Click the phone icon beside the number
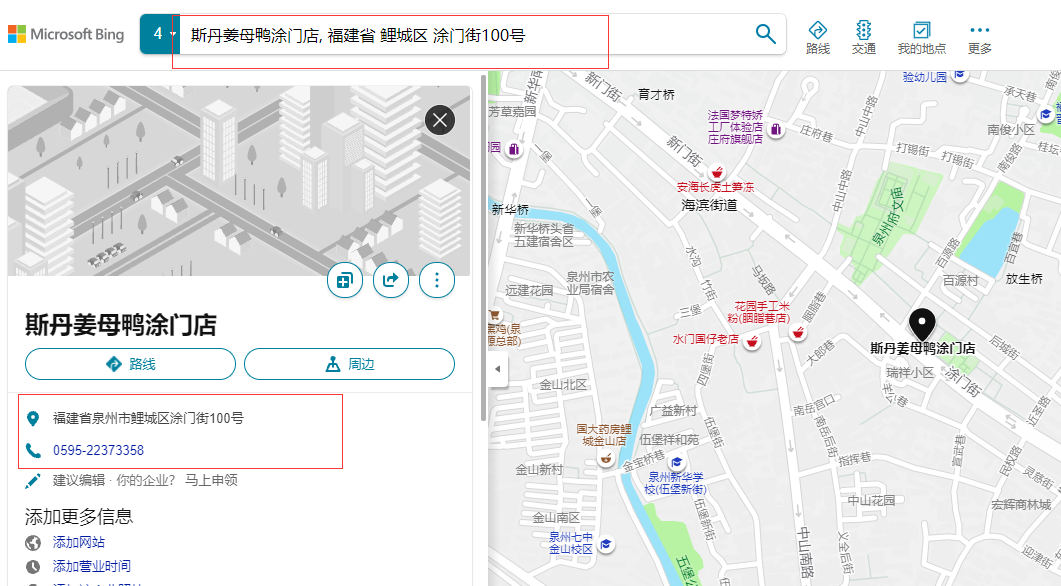 (x=32, y=450)
